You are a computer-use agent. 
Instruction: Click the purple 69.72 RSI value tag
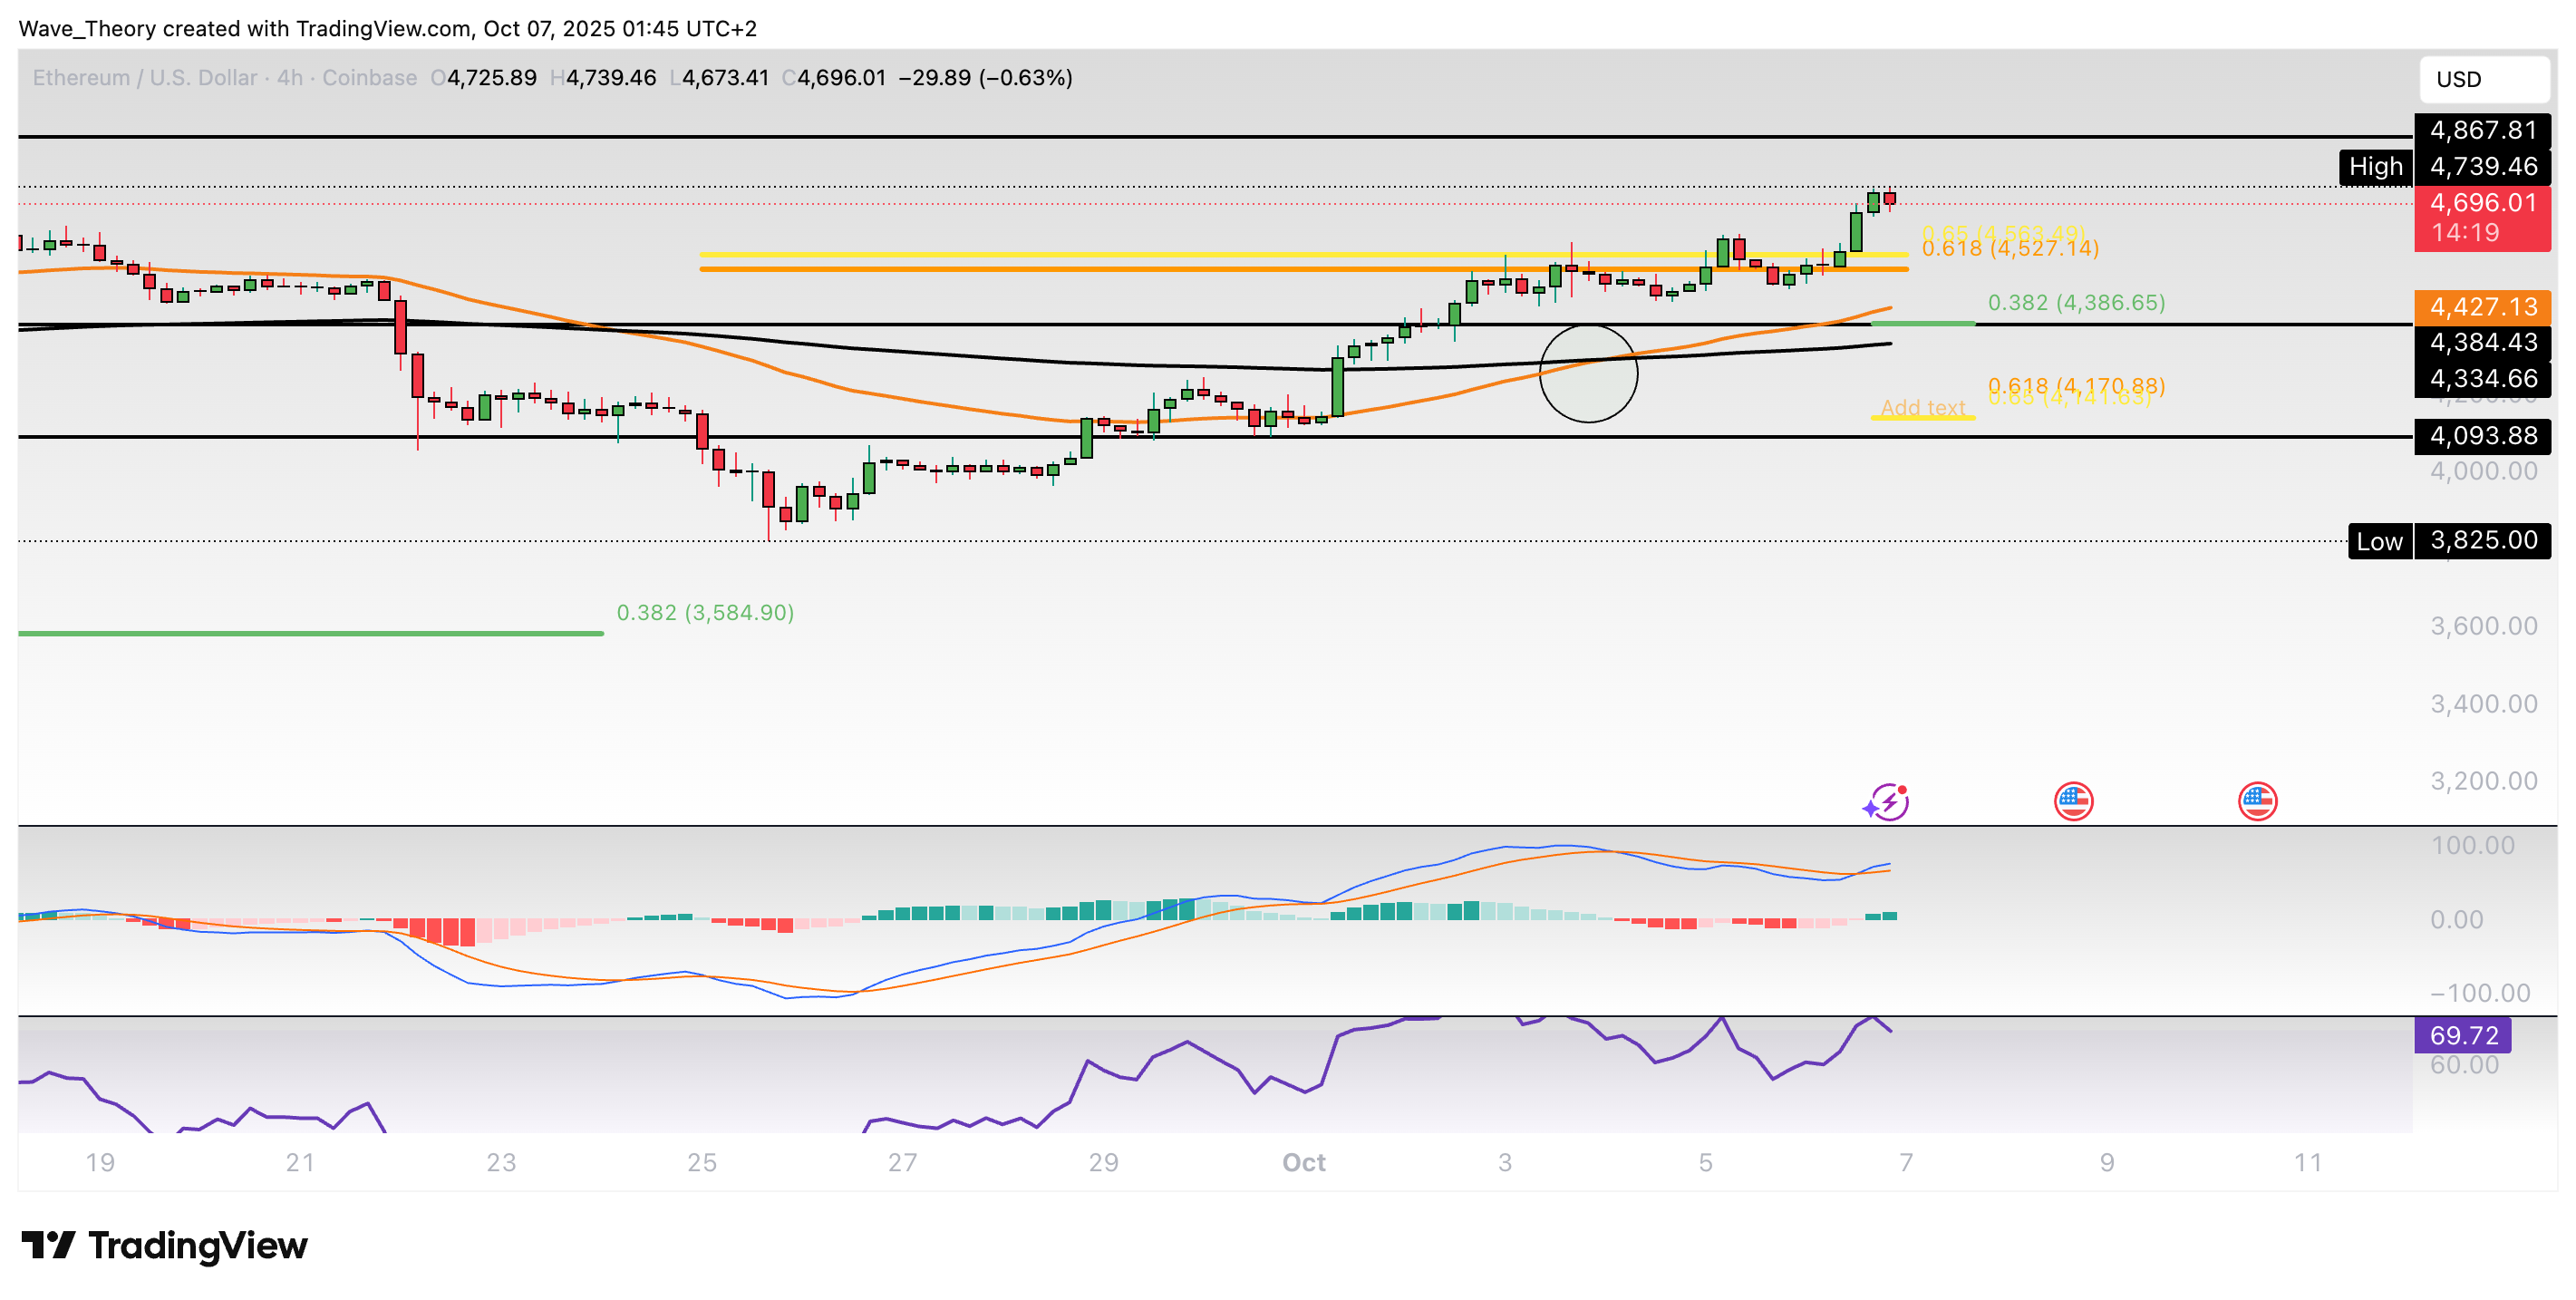pos(2463,1035)
